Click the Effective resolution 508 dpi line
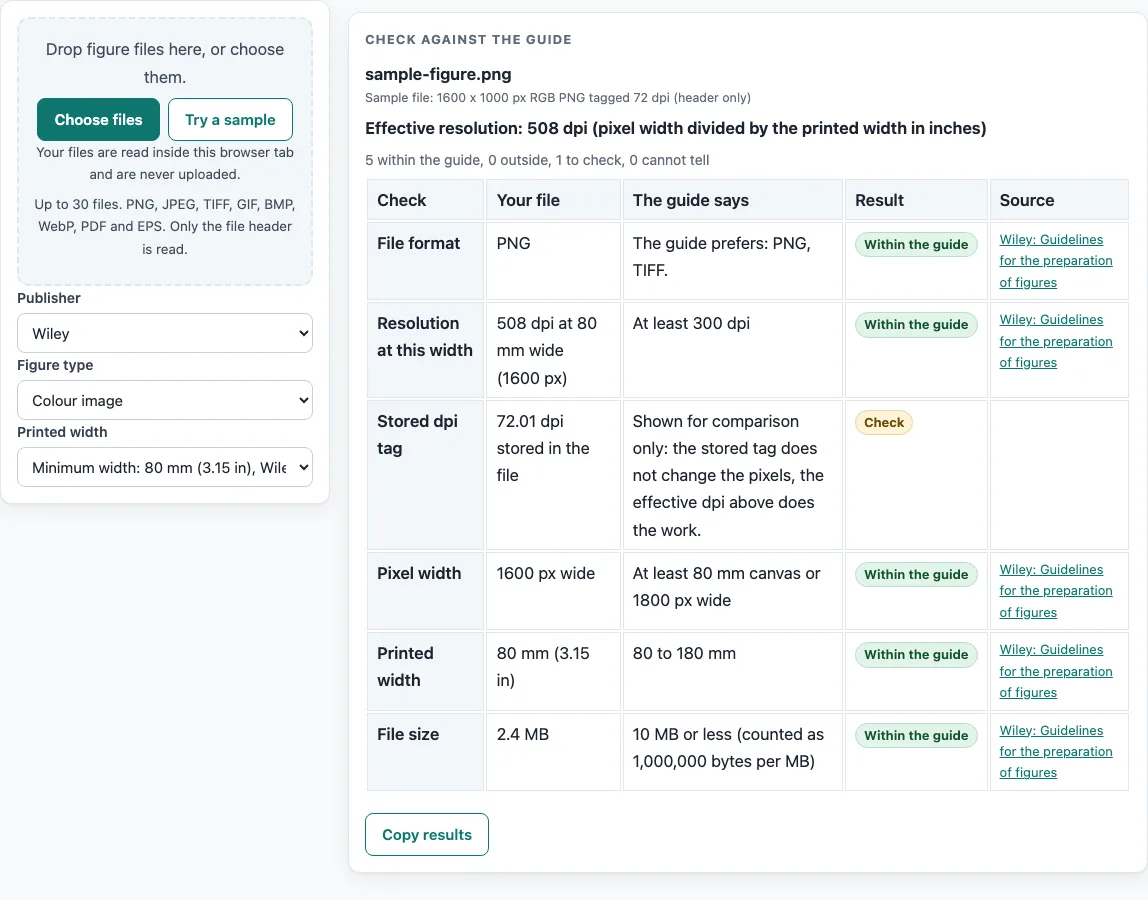The height and width of the screenshot is (900, 1148). pos(676,128)
